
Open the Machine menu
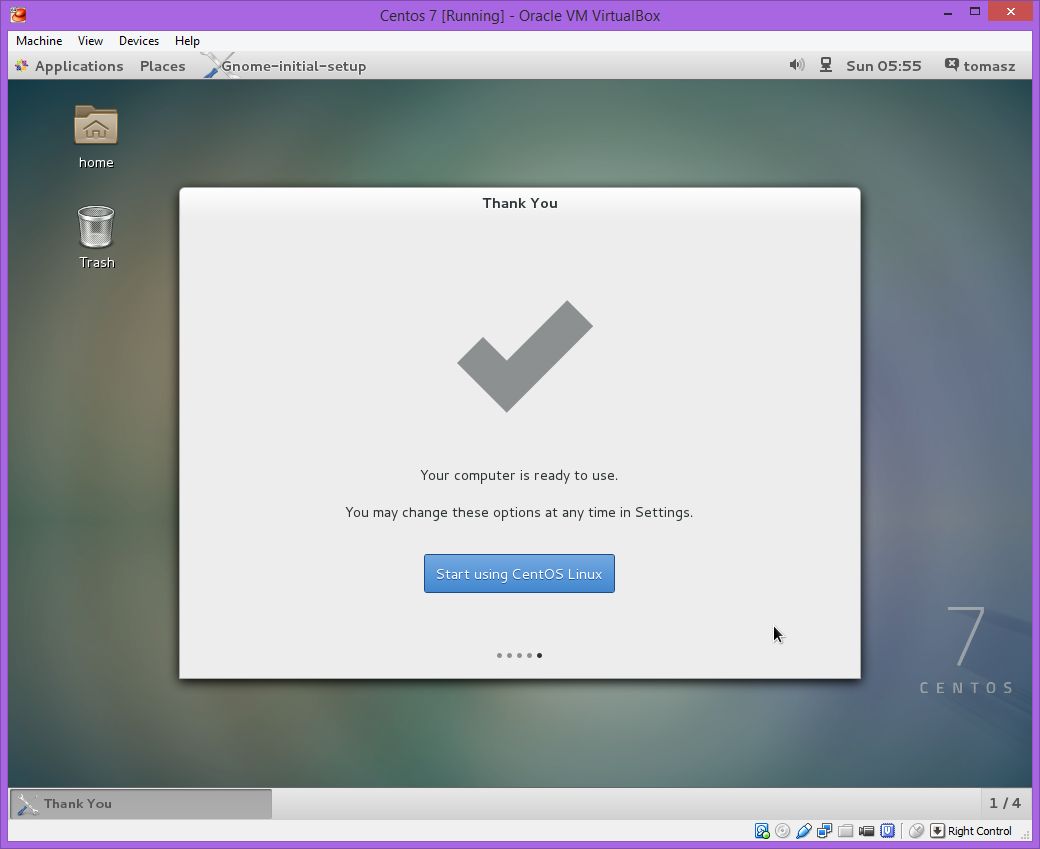coord(39,41)
